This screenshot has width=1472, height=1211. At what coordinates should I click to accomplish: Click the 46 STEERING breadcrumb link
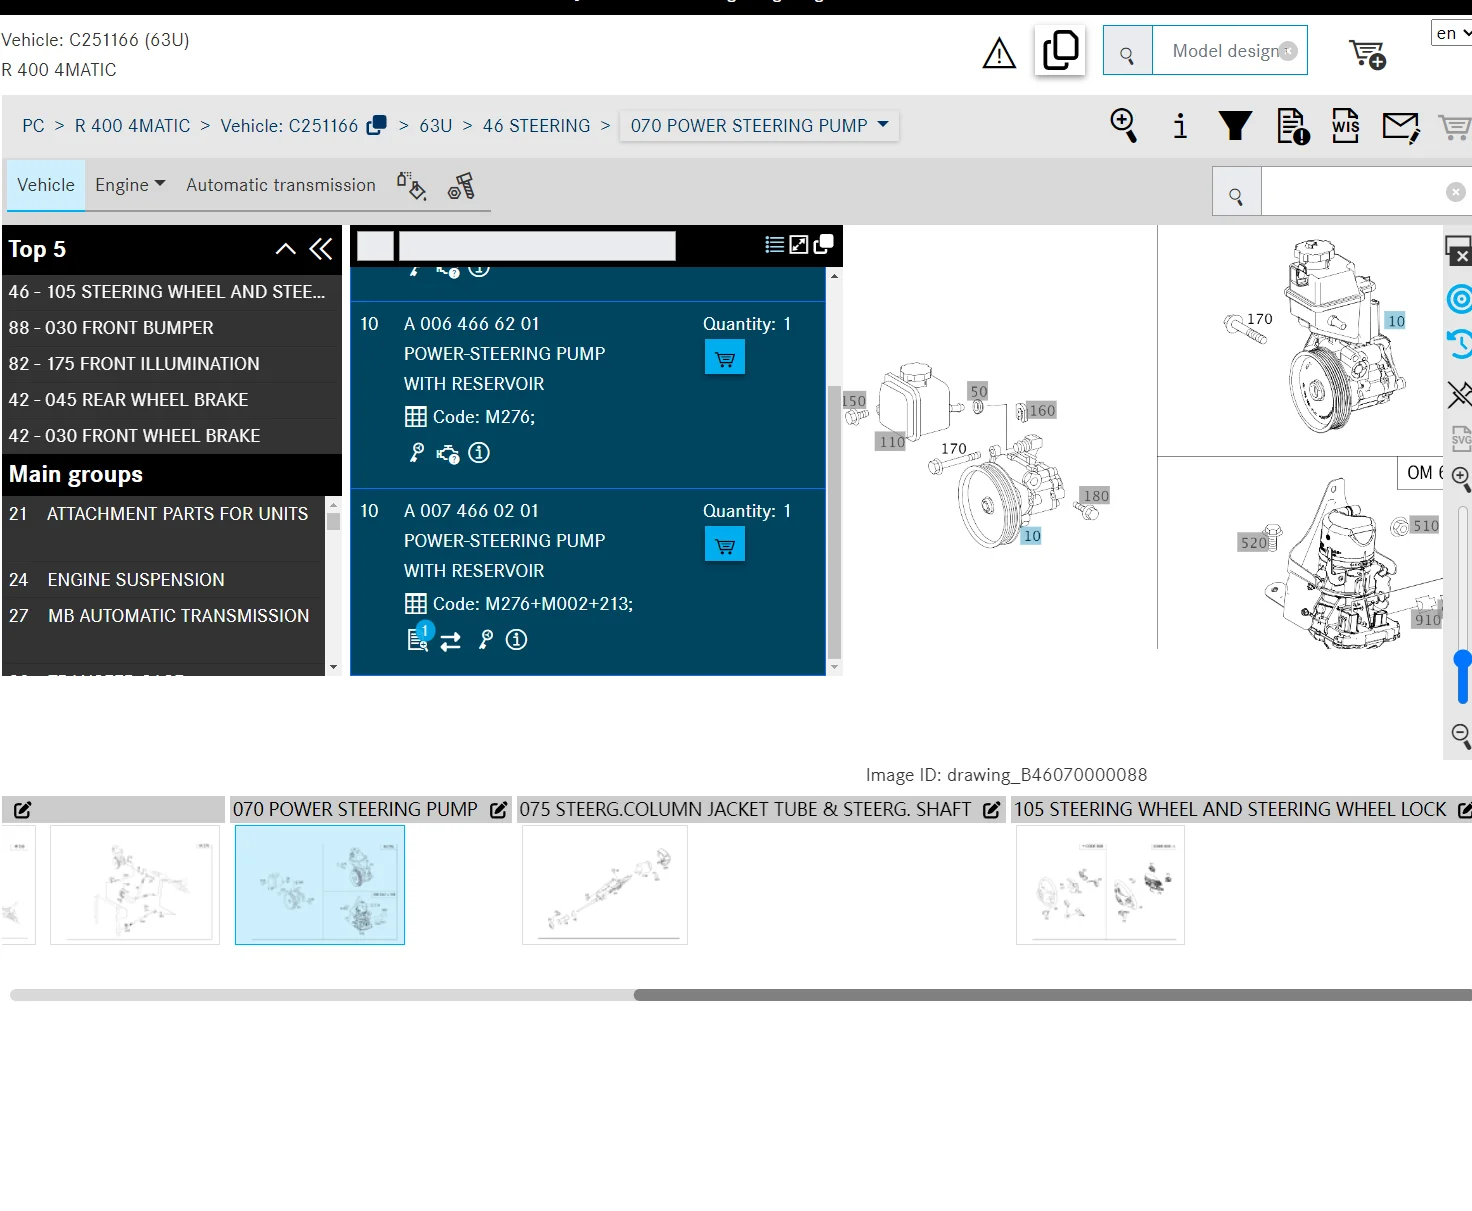click(537, 126)
